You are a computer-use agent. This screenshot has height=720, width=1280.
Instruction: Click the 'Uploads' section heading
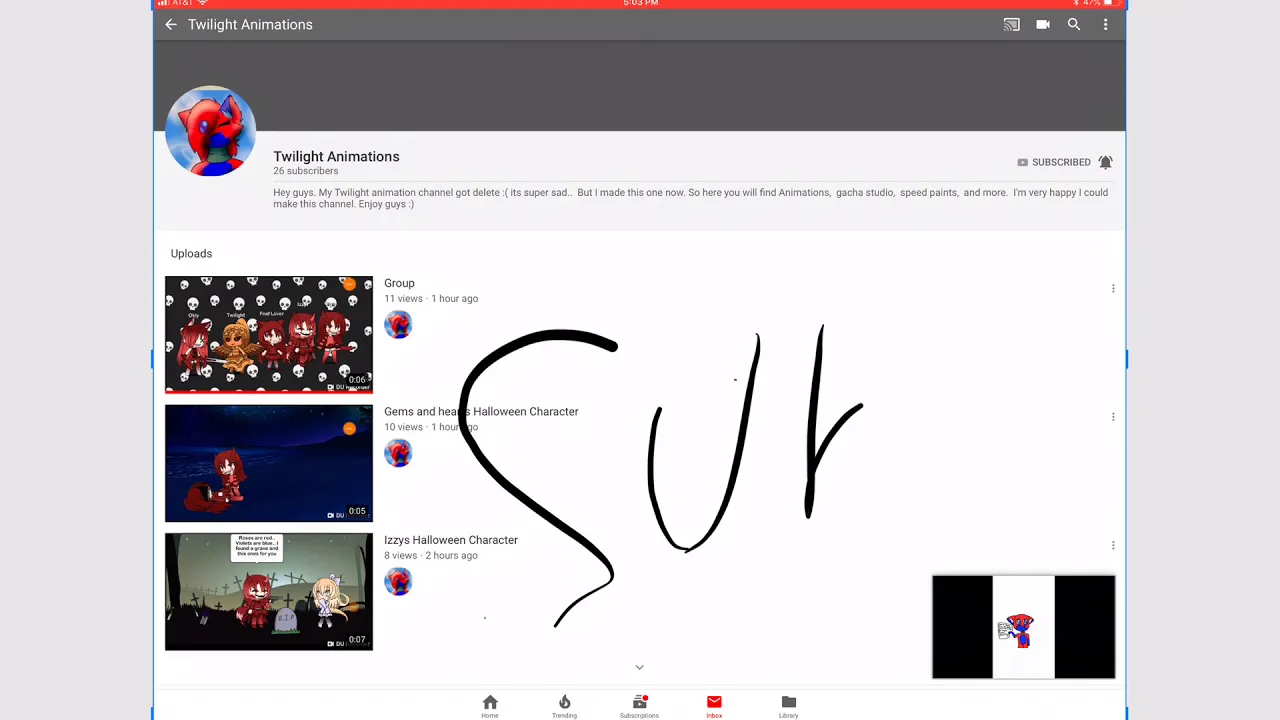pyautogui.click(x=191, y=254)
